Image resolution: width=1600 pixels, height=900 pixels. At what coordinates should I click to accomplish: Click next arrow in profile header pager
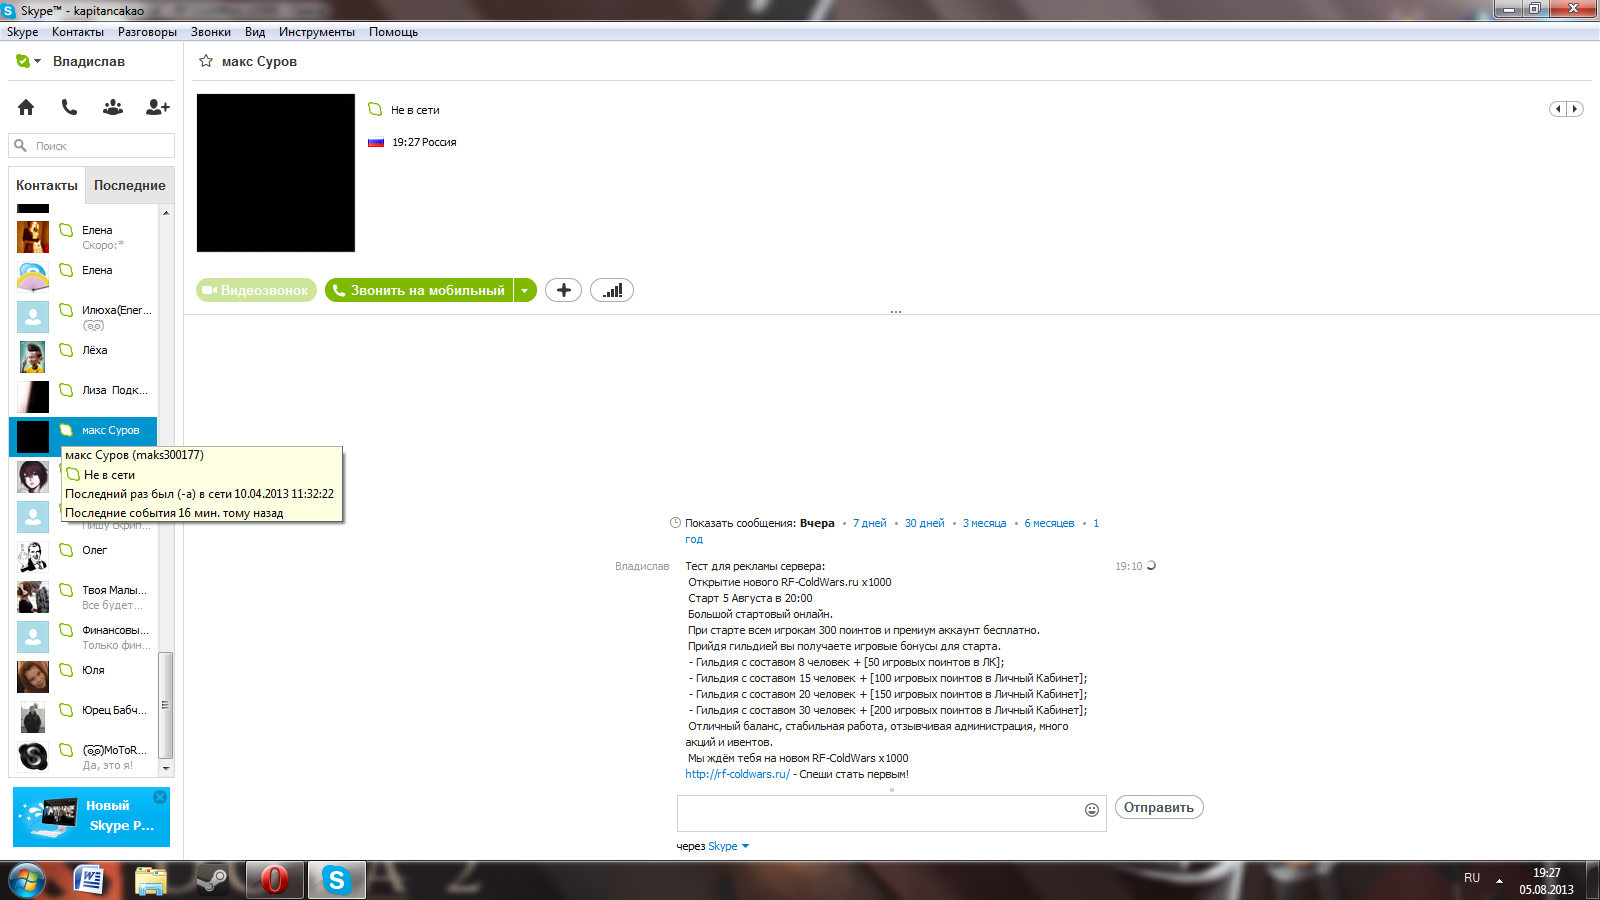1575,109
